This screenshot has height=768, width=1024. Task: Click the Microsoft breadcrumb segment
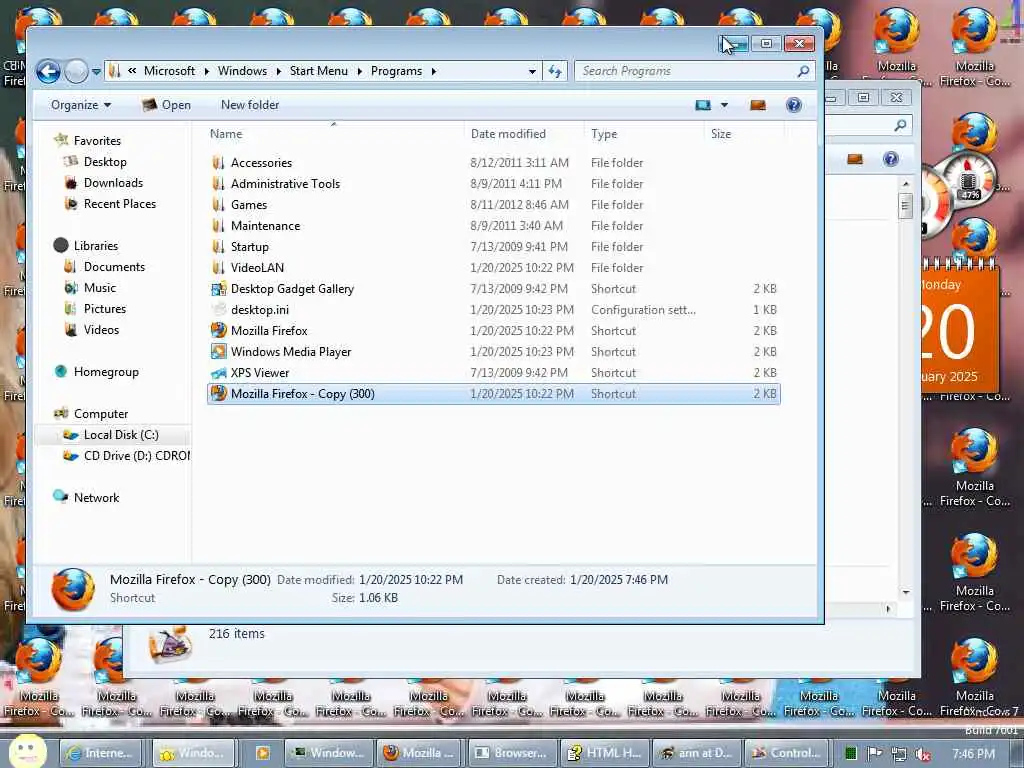(169, 71)
